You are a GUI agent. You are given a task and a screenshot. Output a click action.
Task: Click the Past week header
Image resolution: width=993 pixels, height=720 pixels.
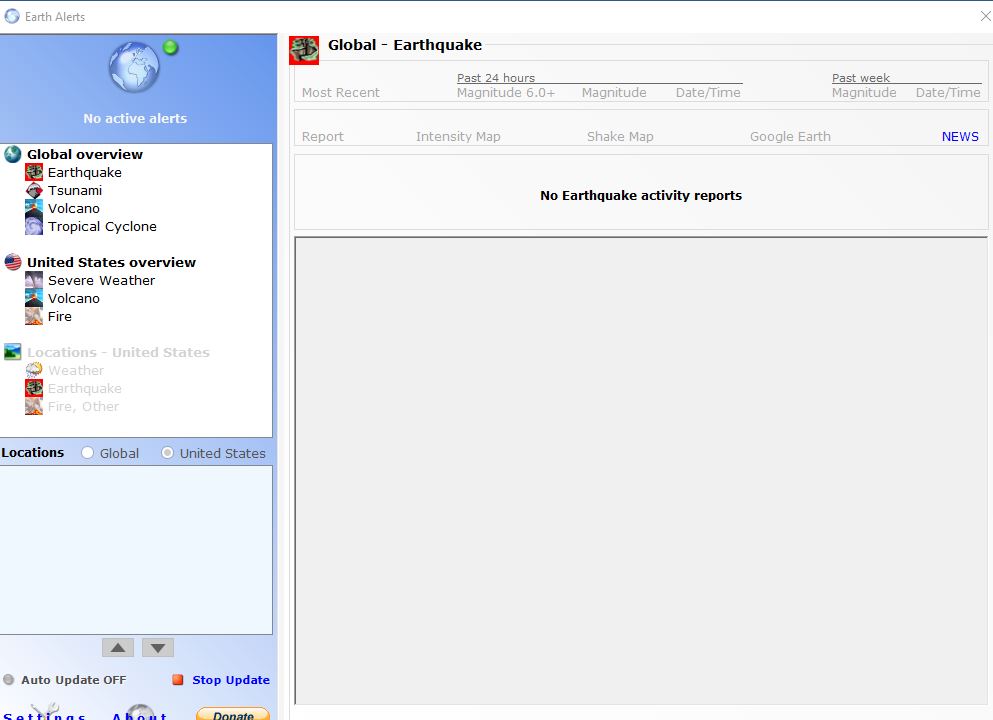tap(861, 78)
